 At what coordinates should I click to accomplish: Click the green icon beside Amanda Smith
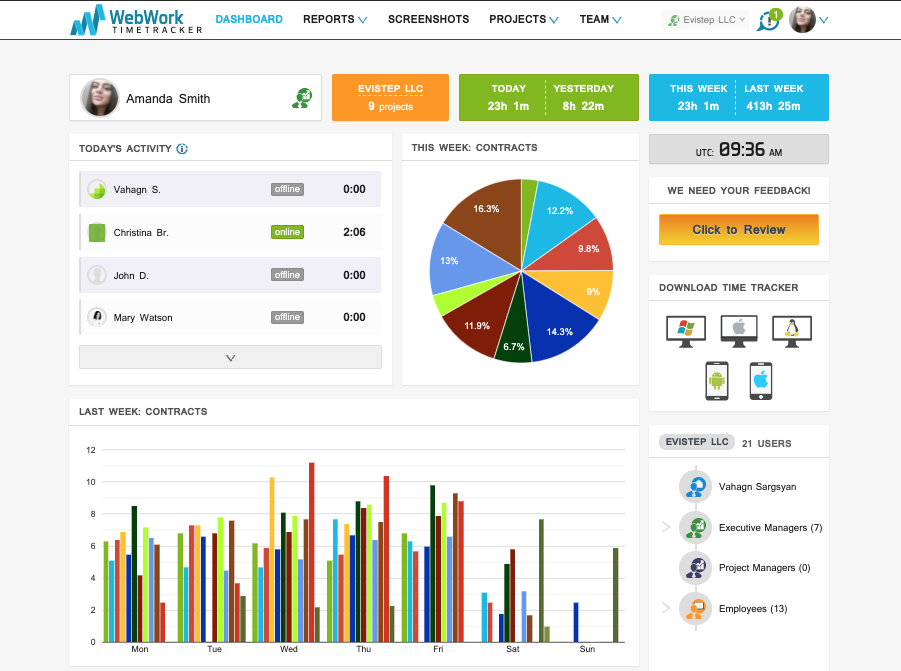(x=301, y=98)
